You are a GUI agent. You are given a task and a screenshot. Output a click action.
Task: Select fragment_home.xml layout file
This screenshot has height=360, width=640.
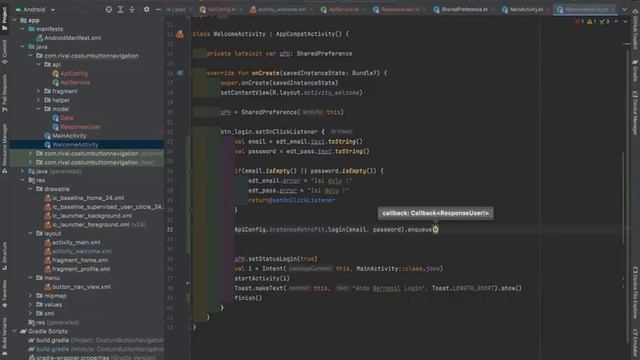click(76, 260)
